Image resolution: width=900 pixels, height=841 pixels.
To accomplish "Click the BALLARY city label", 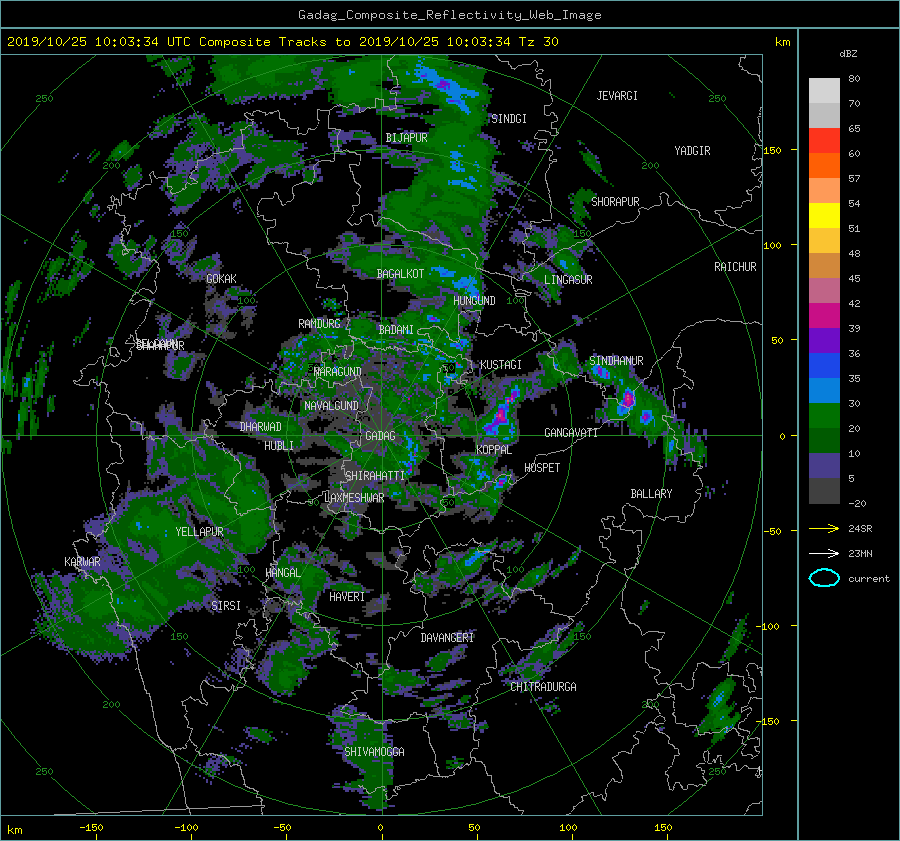I will (x=651, y=494).
